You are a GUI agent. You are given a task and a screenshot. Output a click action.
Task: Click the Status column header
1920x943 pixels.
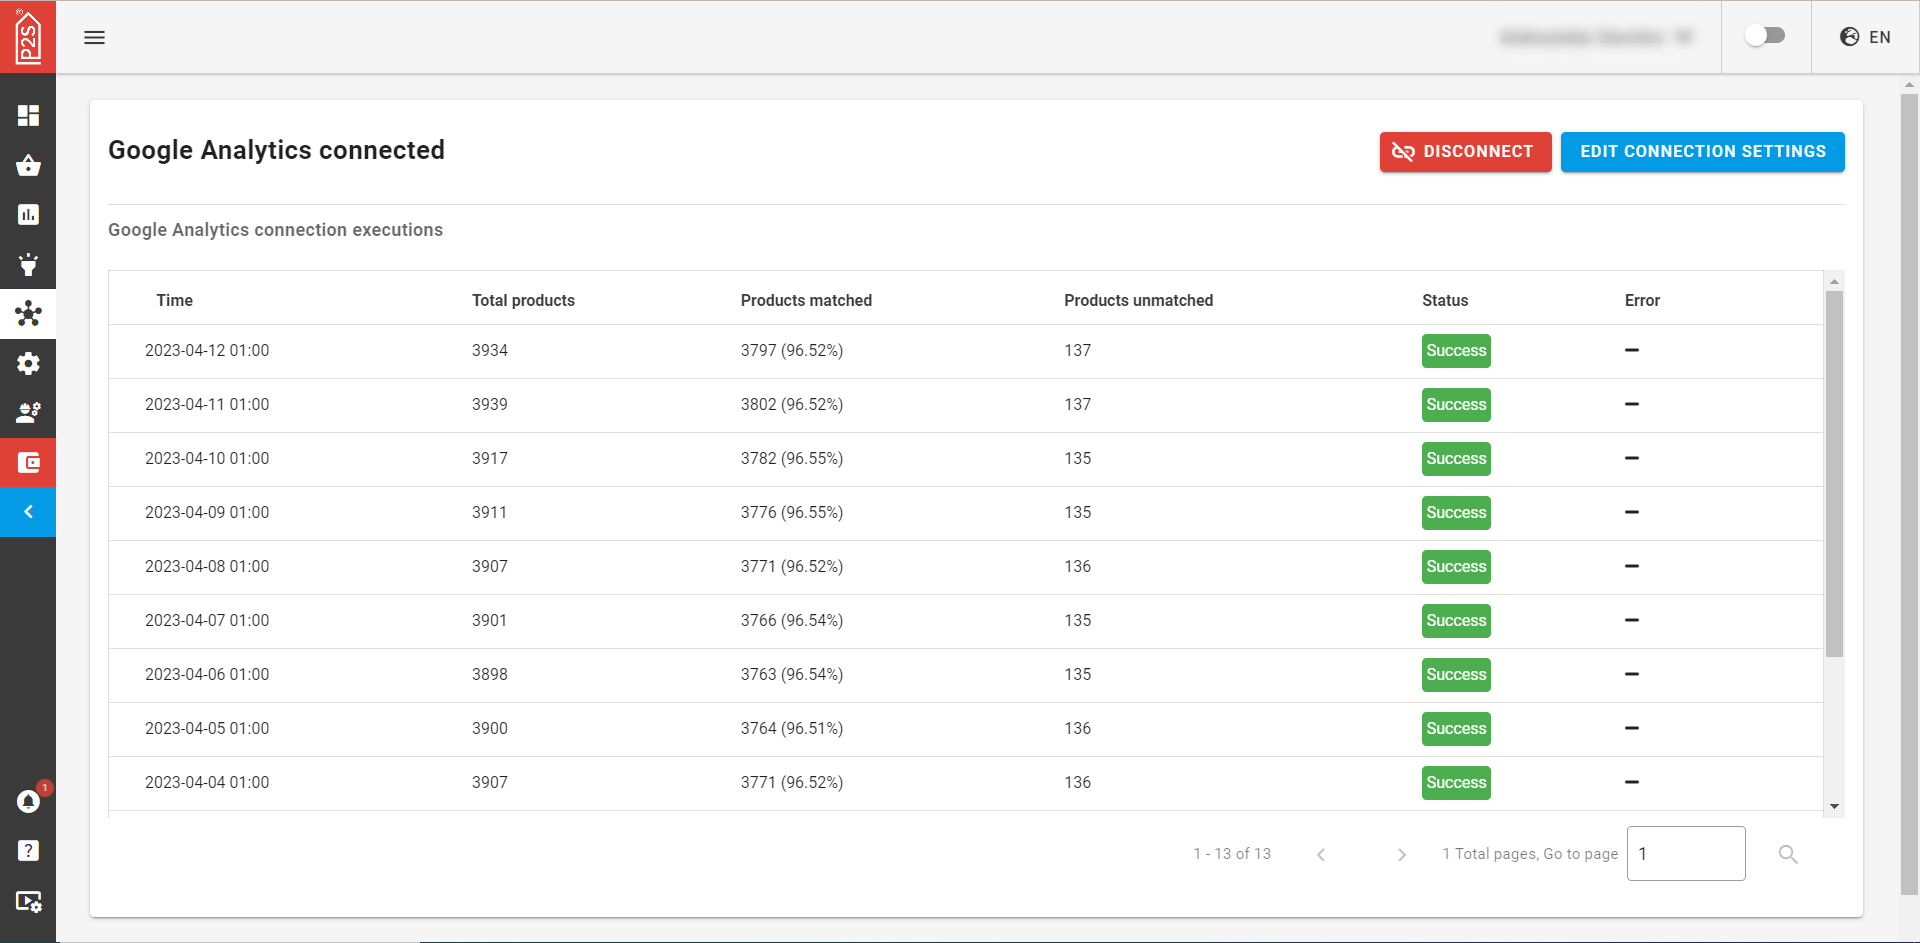click(1445, 300)
